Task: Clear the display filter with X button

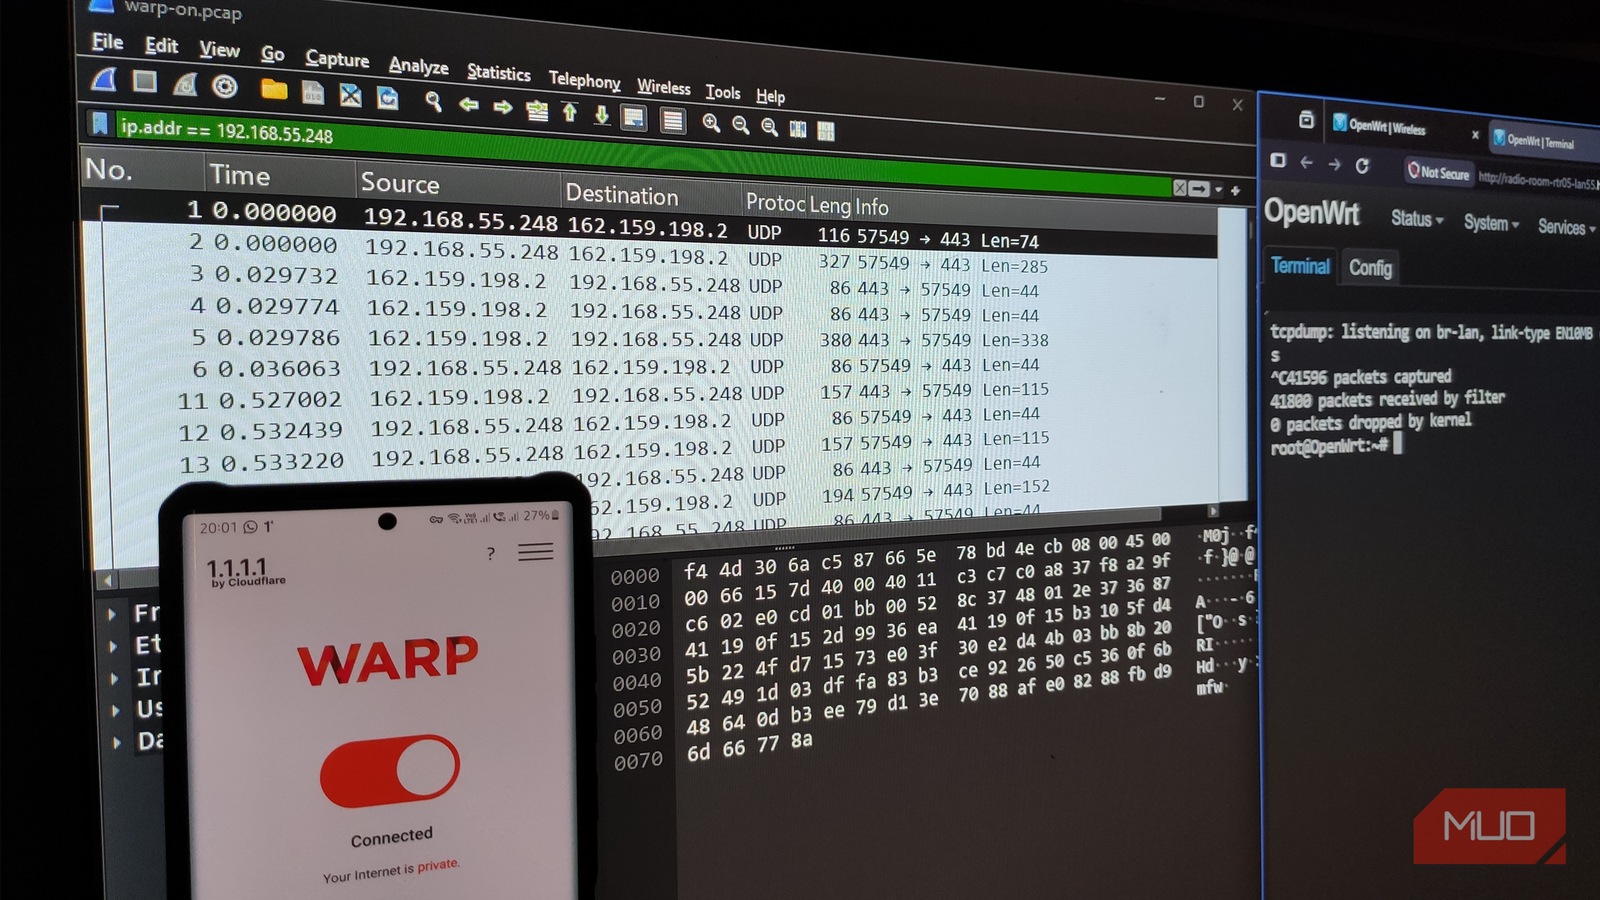Action: point(1180,188)
